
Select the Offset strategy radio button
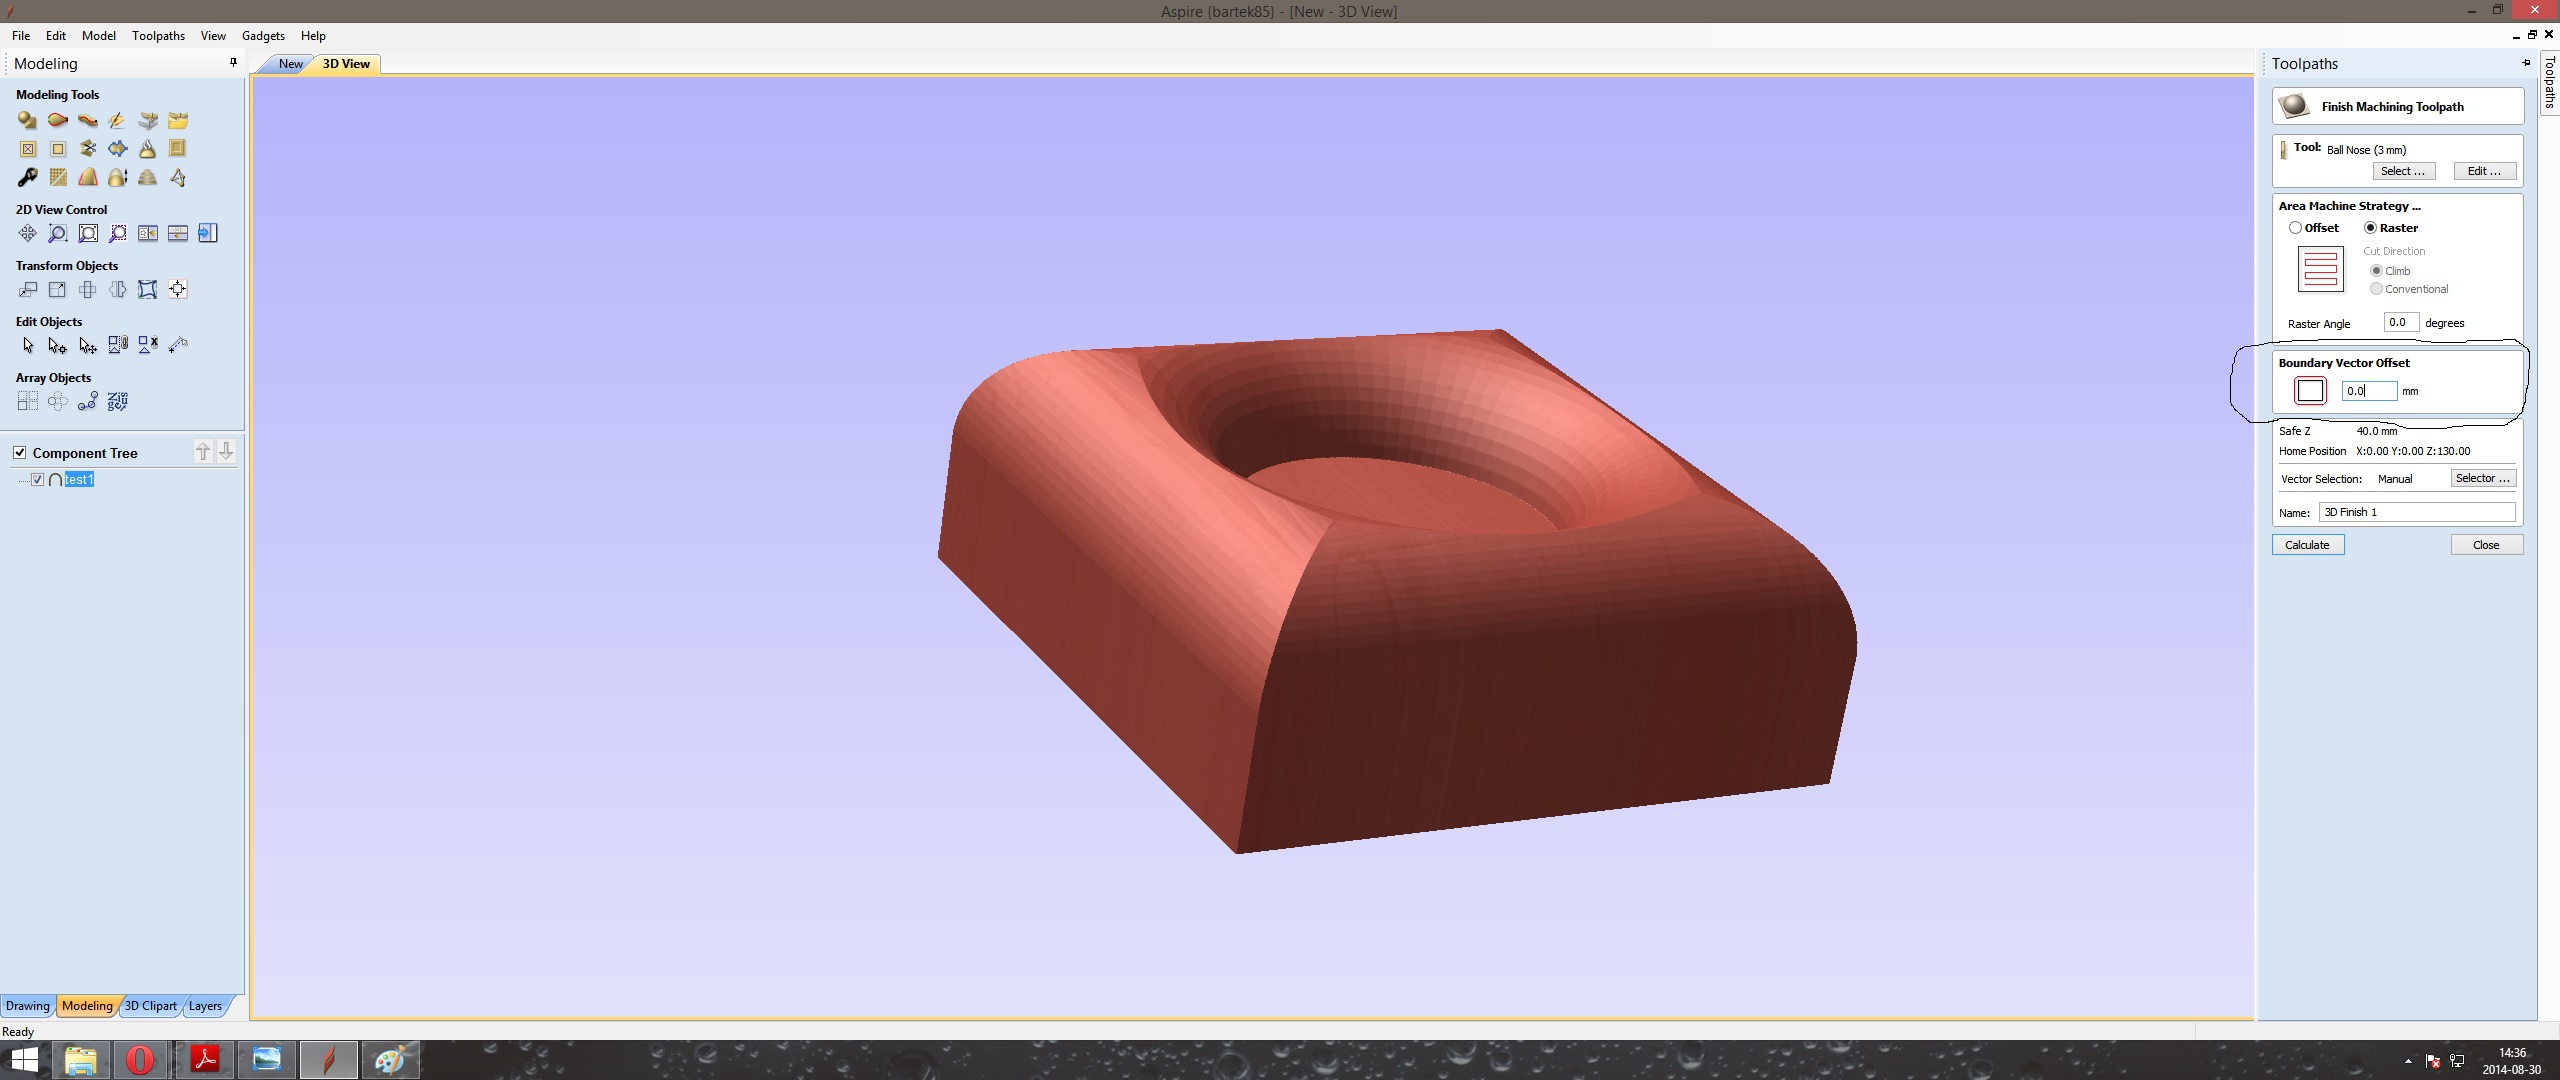click(2294, 227)
